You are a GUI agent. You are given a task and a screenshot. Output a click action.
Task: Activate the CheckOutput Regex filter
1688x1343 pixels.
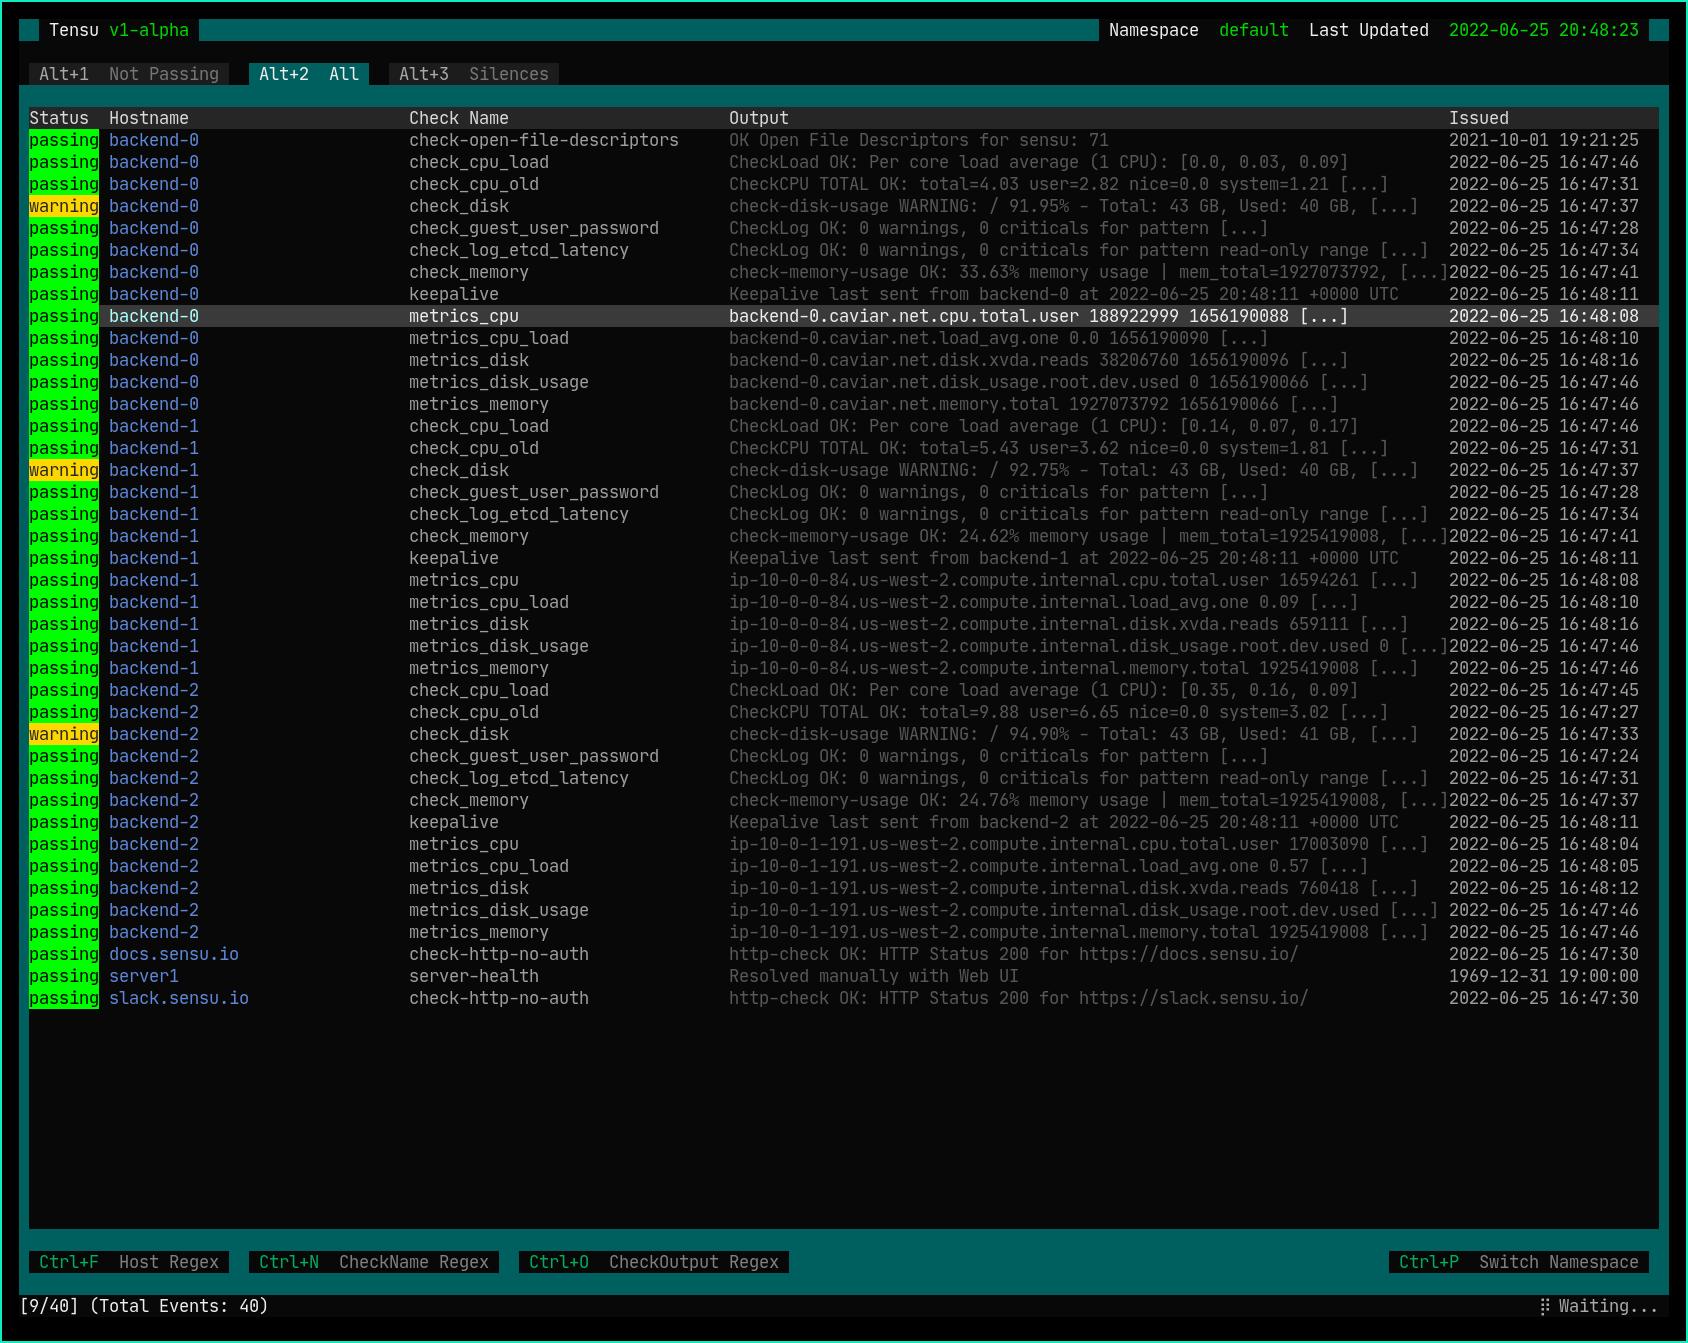(x=654, y=1262)
